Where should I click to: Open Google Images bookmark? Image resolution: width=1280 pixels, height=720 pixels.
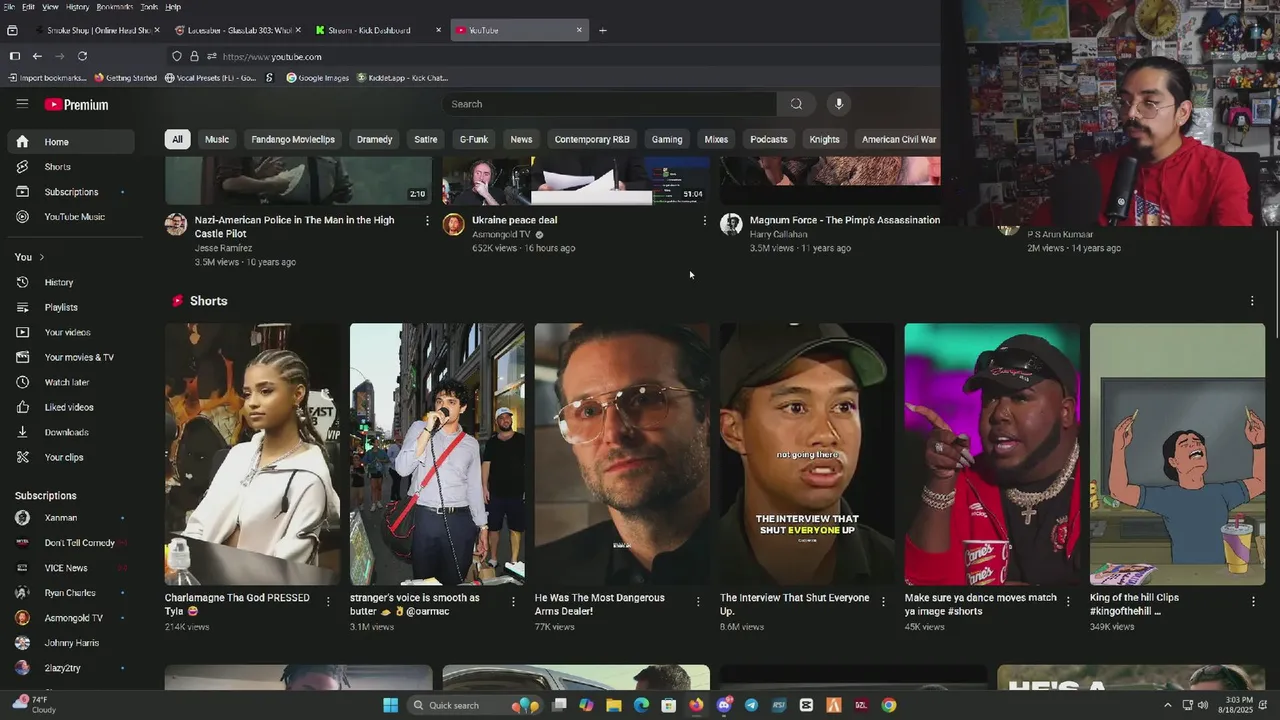pos(317,78)
